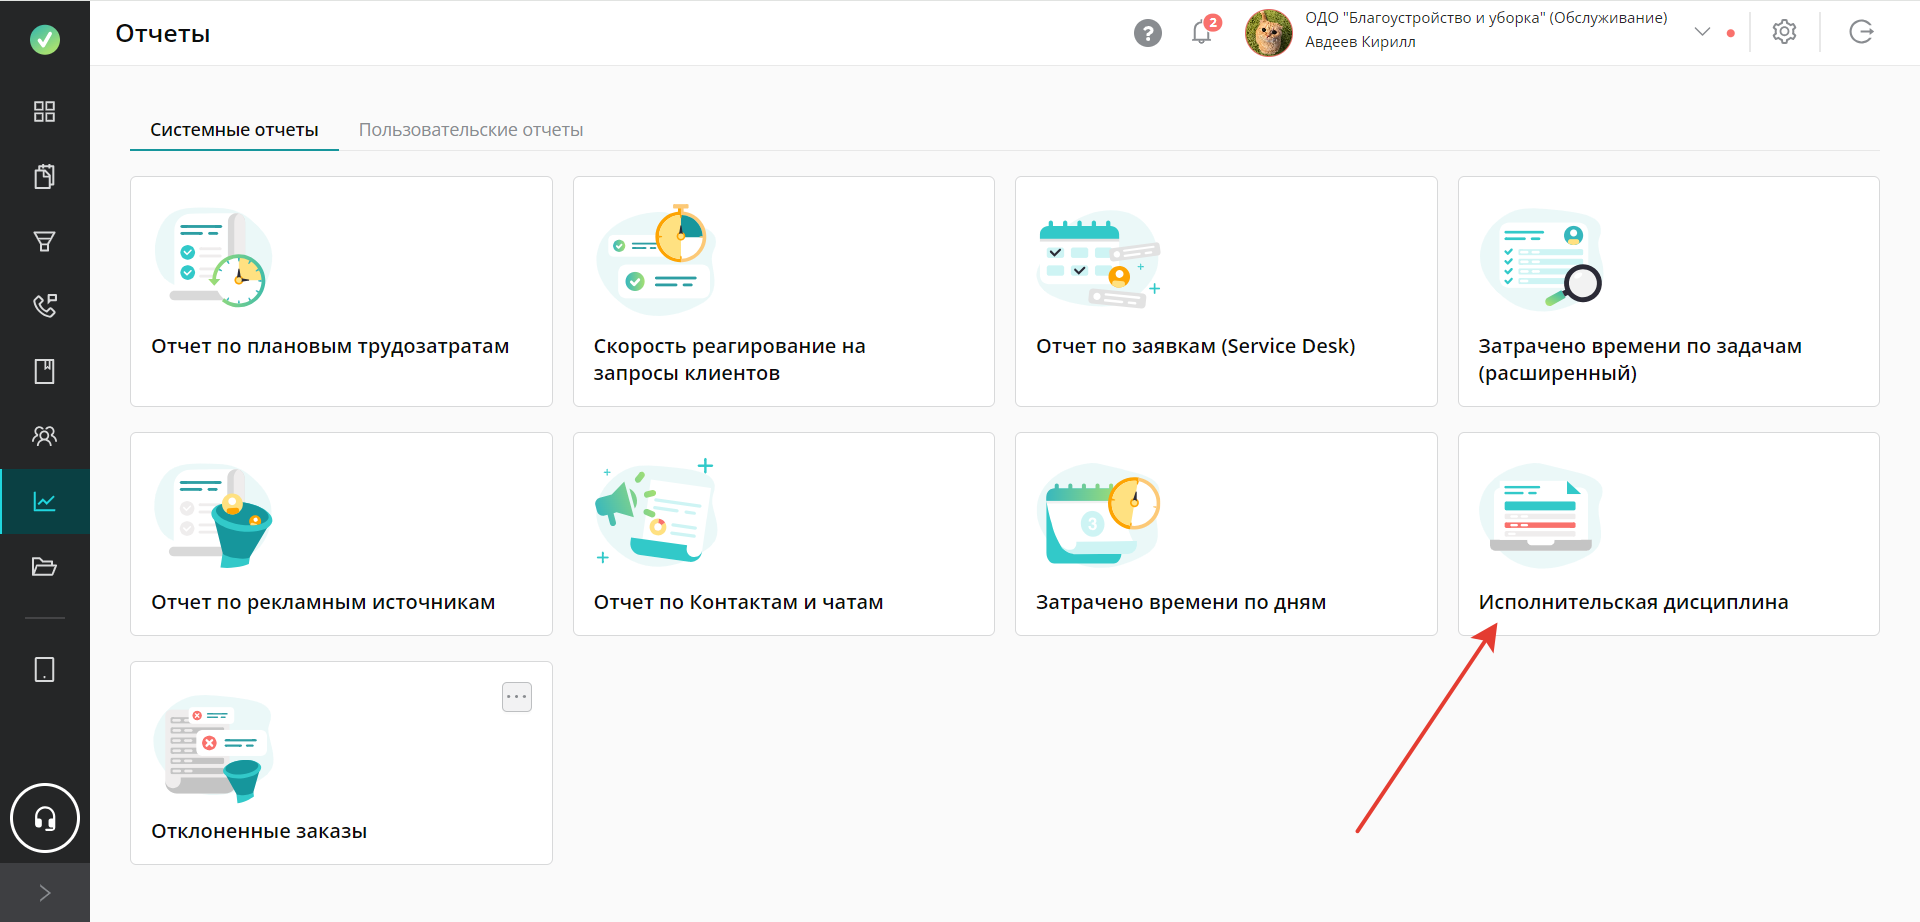Open Затрачено времени по дням report
The width and height of the screenshot is (1920, 922).
(1226, 534)
